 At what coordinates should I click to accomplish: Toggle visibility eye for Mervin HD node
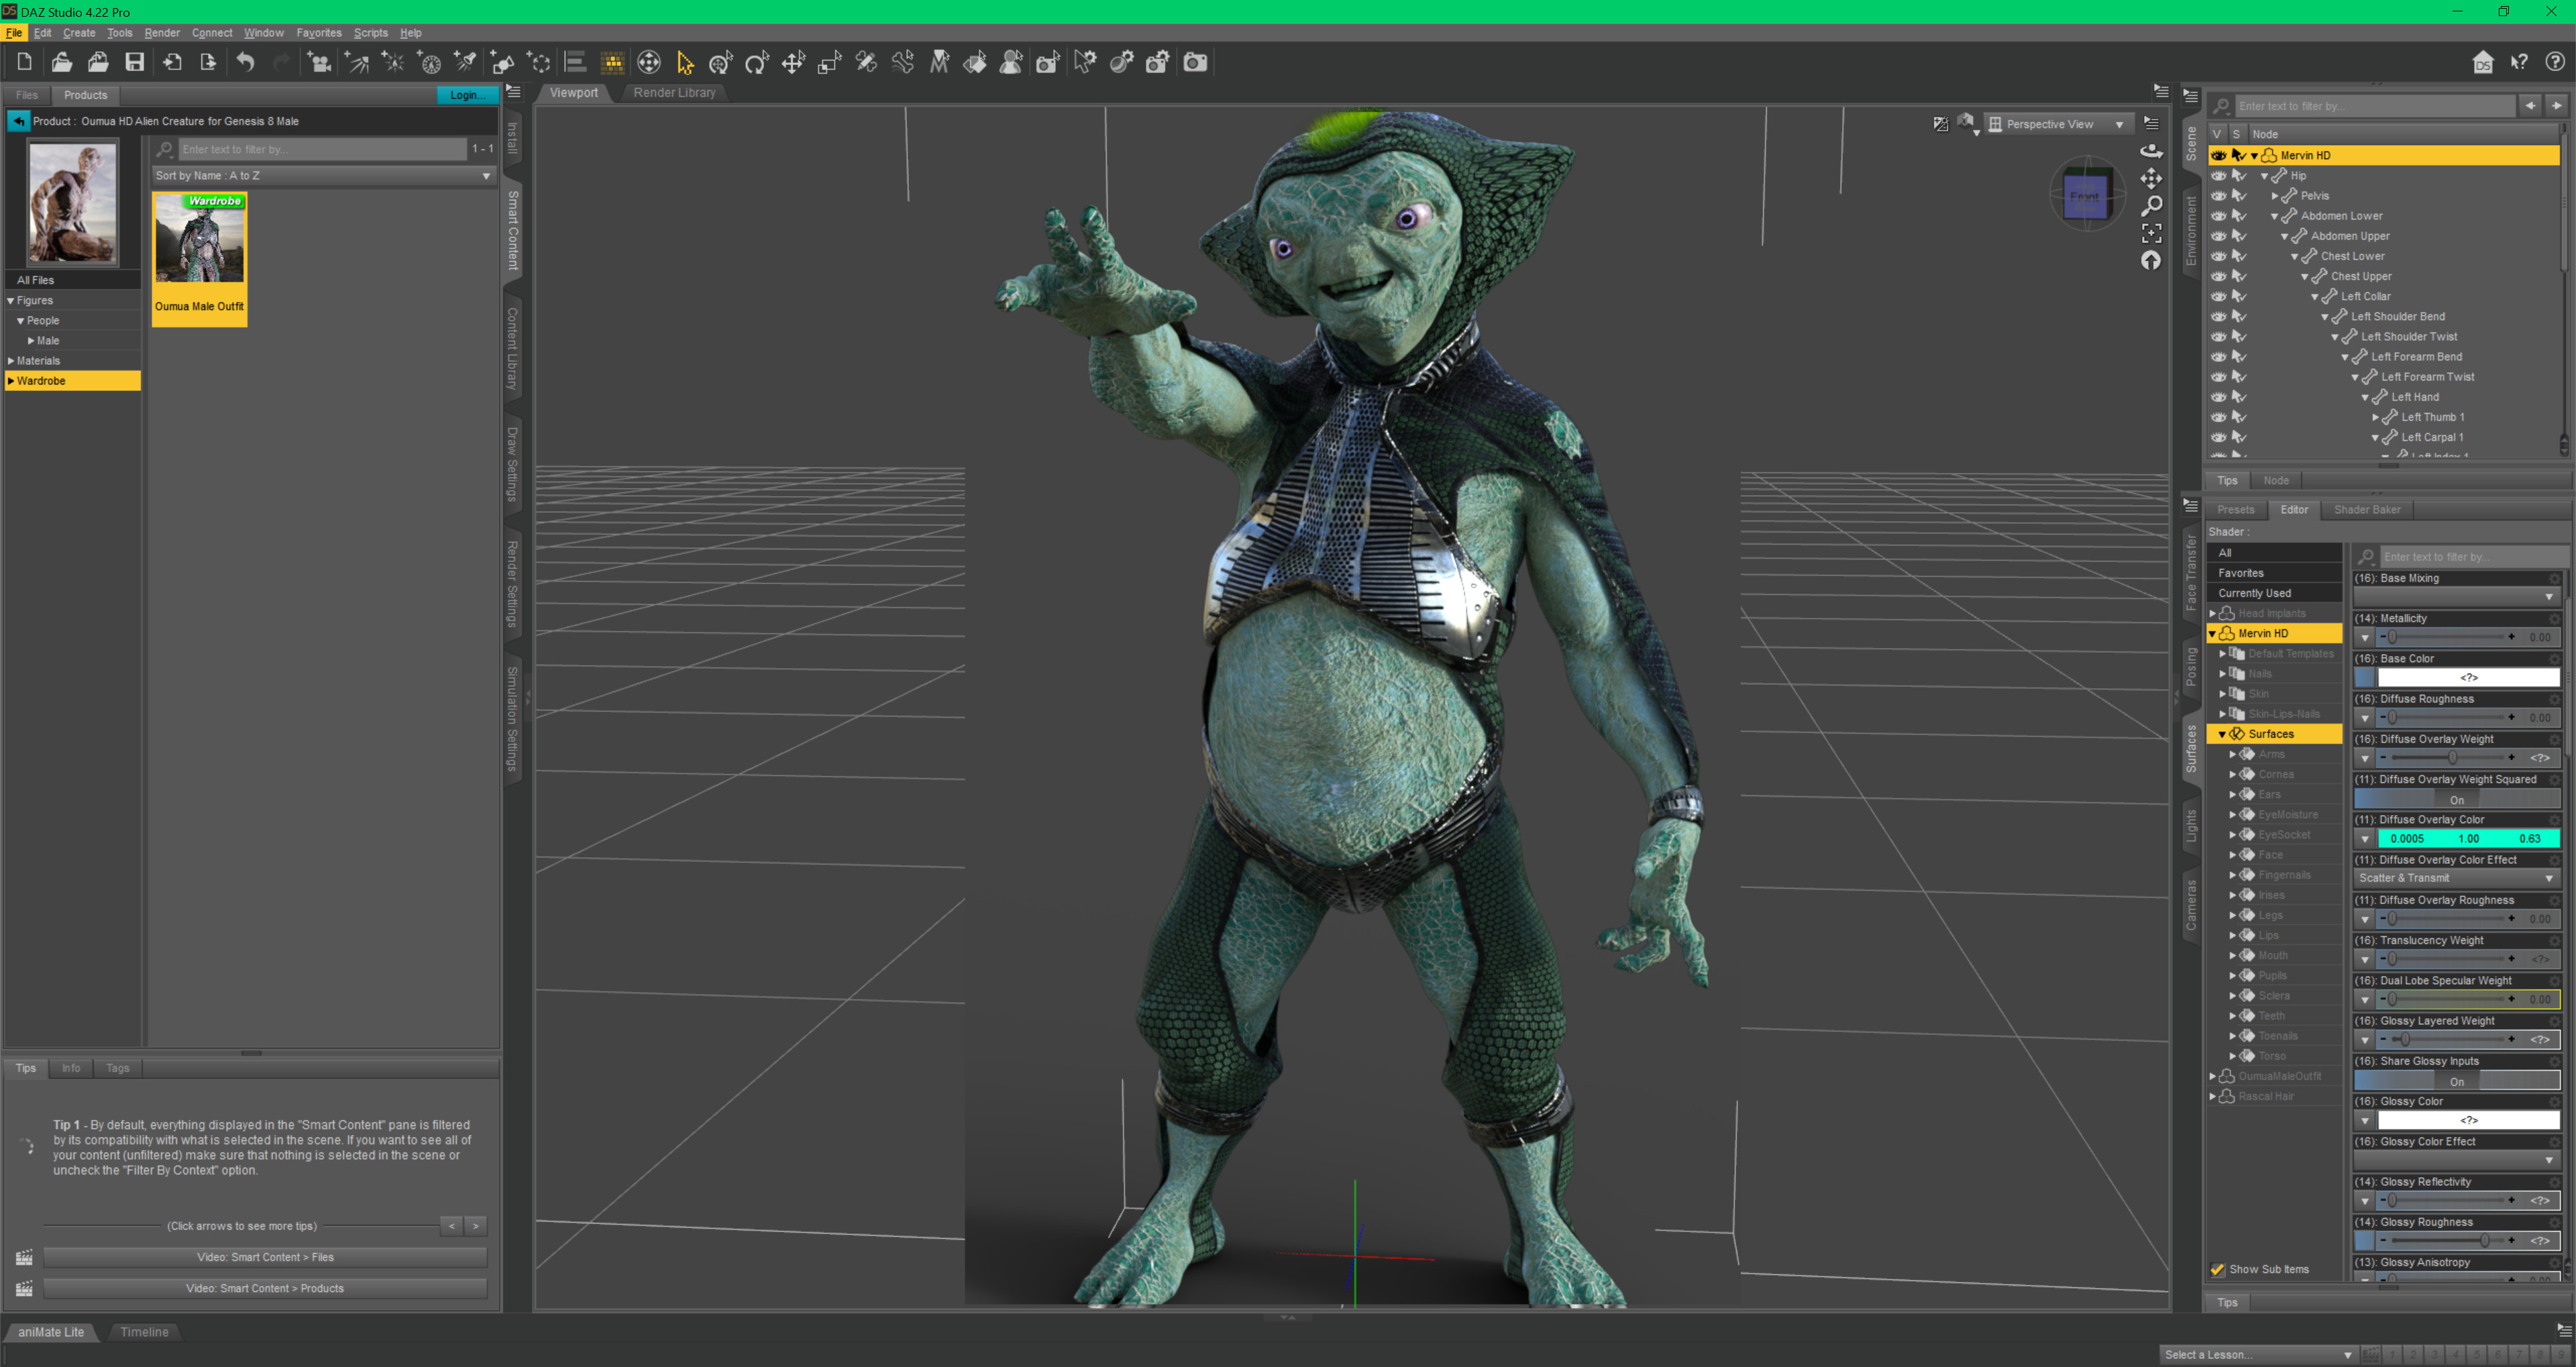2218,155
